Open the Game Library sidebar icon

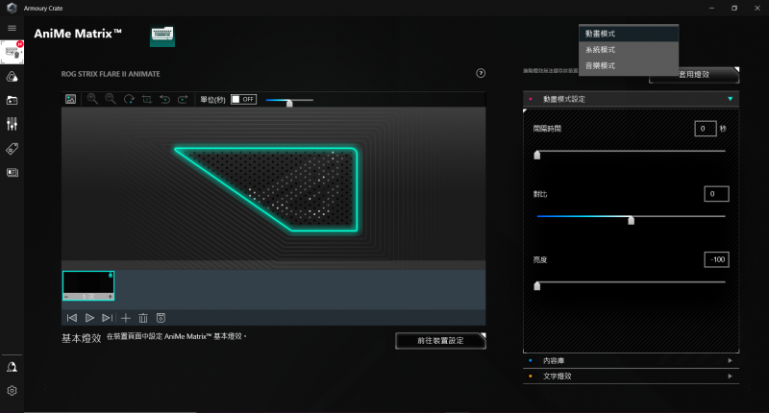click(12, 101)
